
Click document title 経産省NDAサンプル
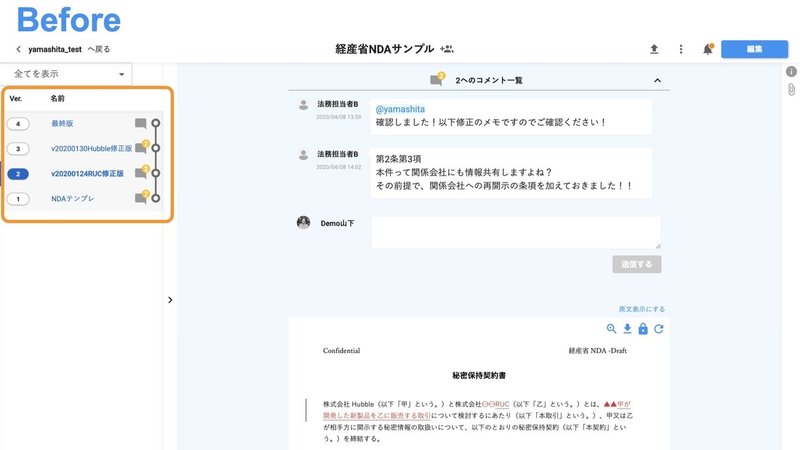(x=385, y=49)
